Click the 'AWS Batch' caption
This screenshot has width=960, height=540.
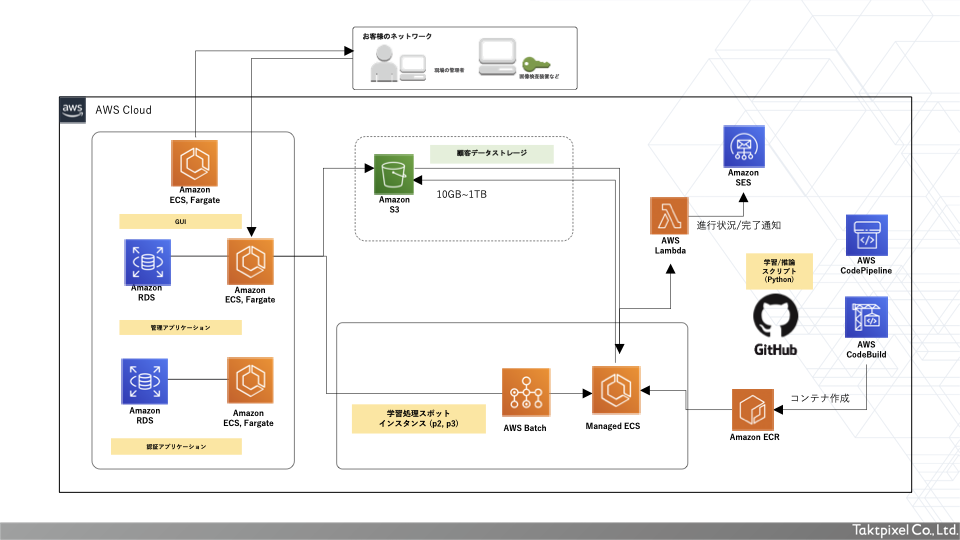[525, 428]
